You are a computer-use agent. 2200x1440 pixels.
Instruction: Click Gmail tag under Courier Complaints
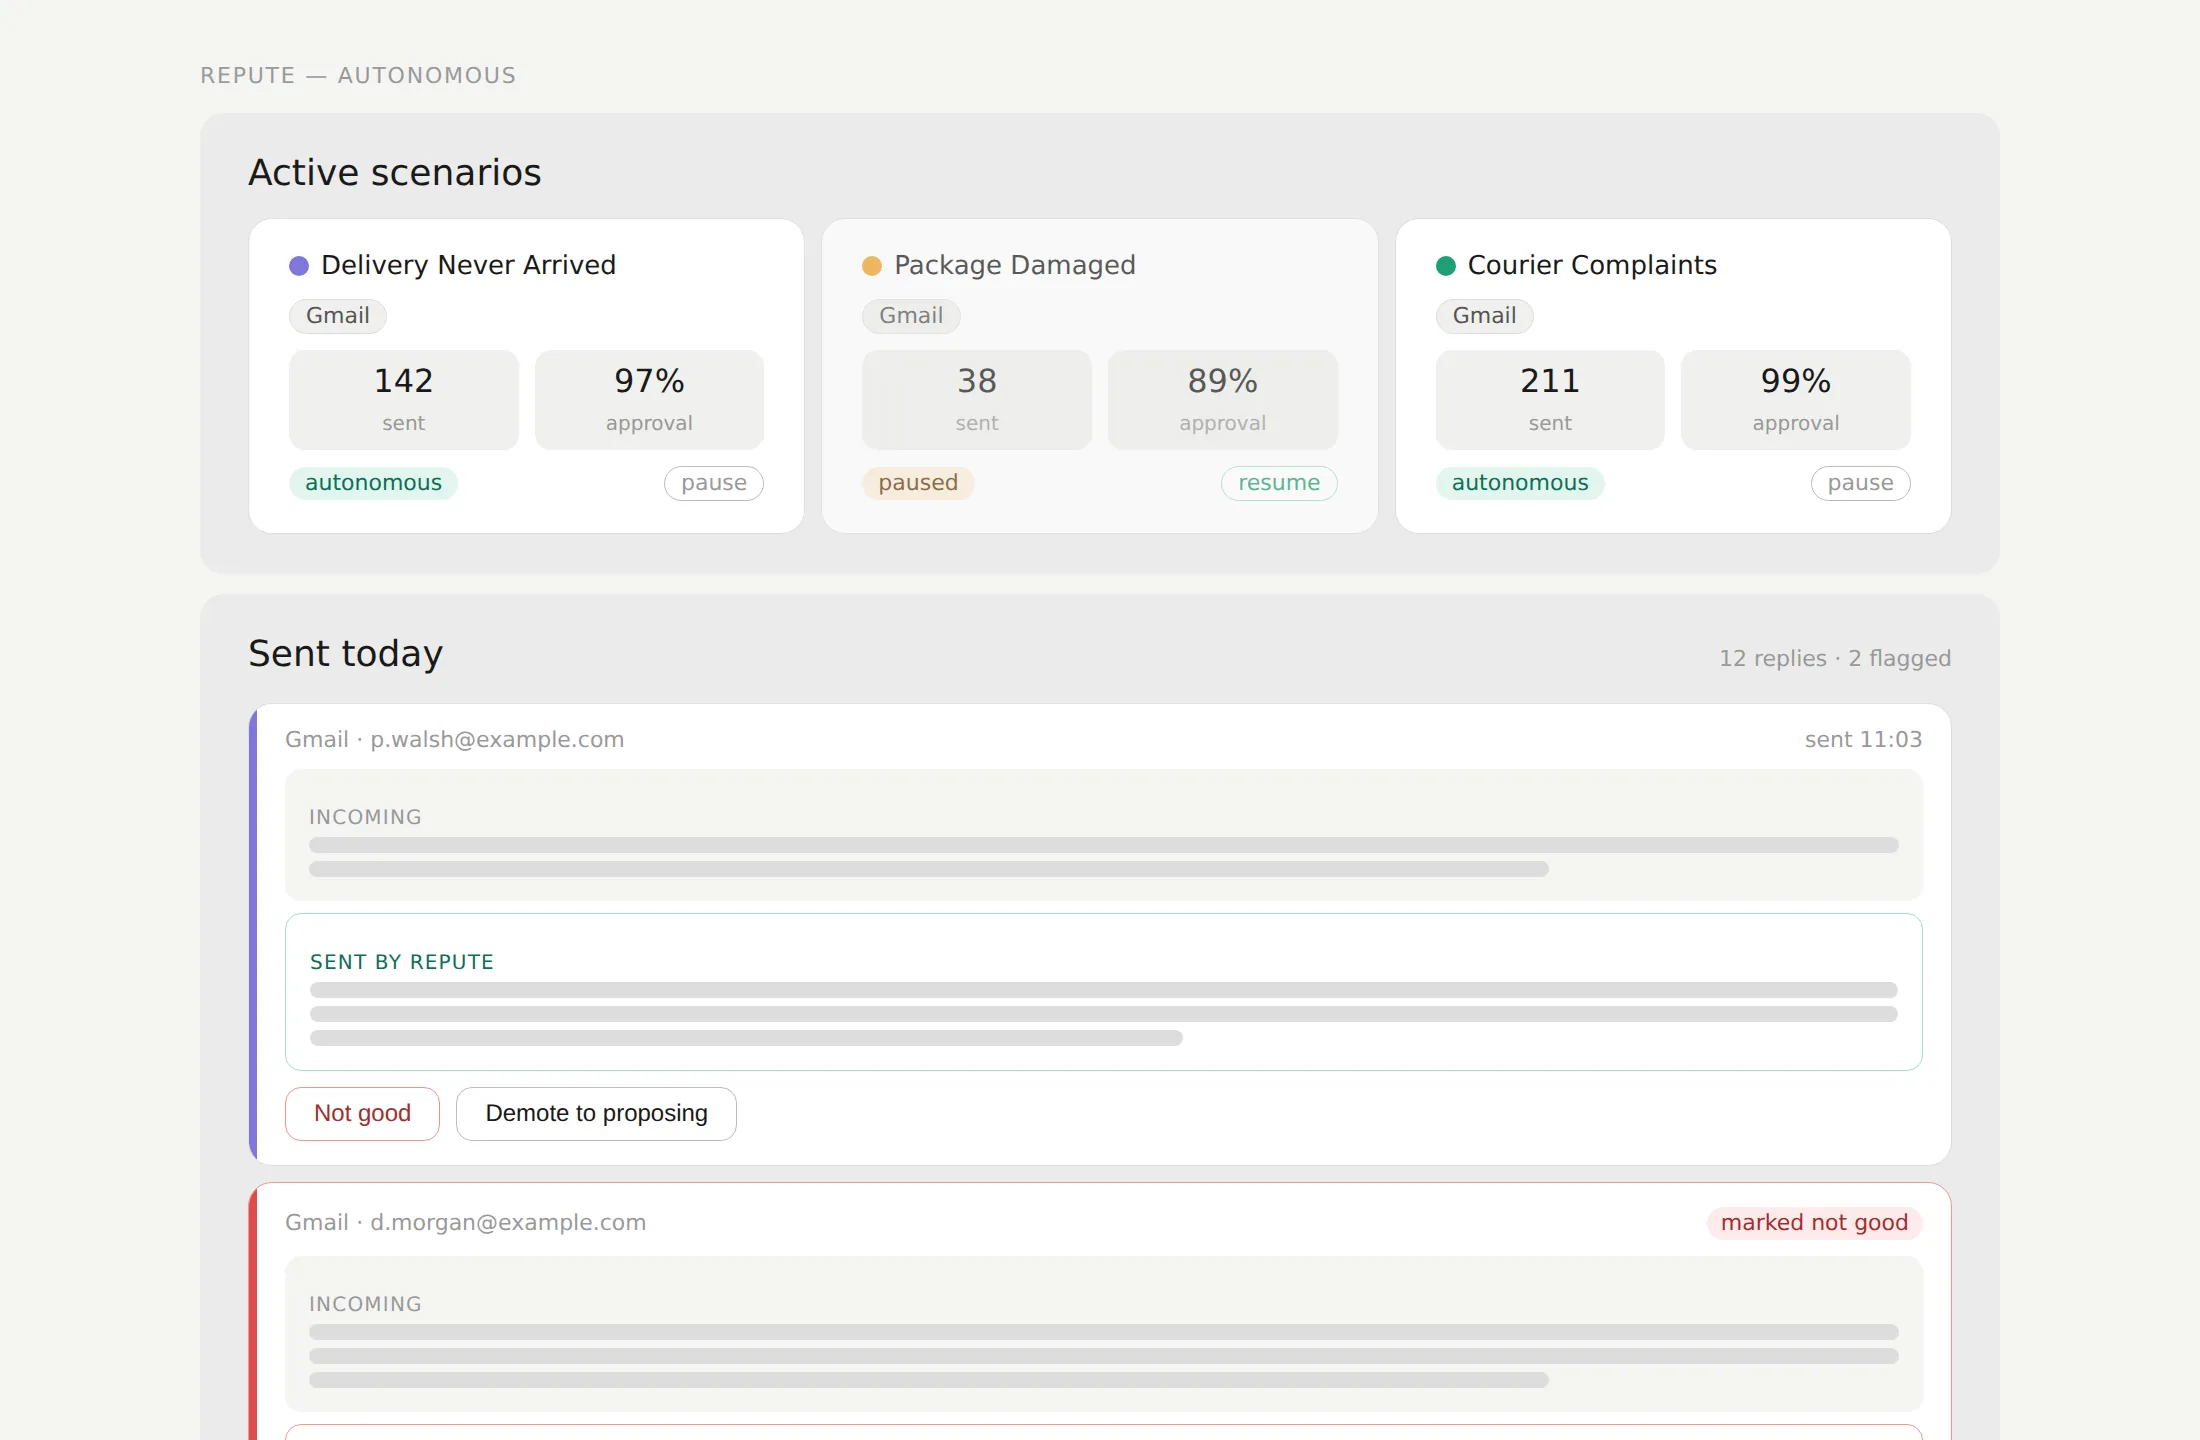click(x=1485, y=316)
